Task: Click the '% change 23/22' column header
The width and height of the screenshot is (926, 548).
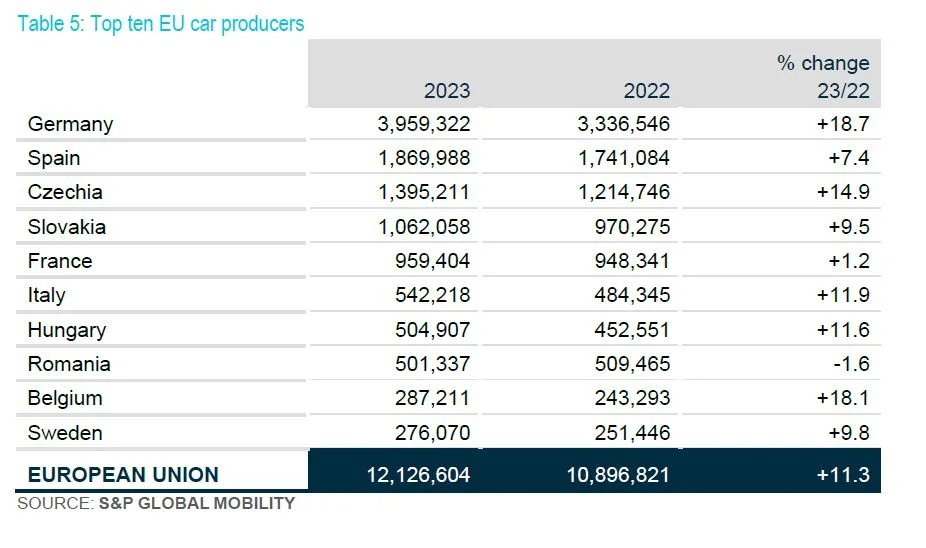Action: coord(823,77)
